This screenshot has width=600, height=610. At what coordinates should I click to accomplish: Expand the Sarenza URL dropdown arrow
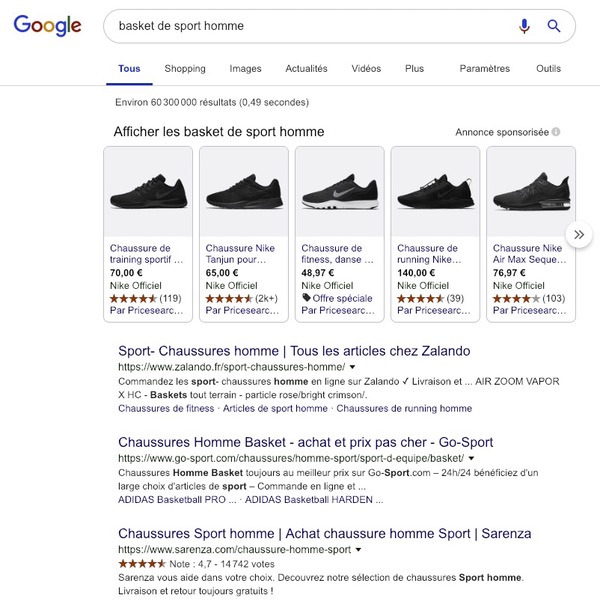[358, 550]
